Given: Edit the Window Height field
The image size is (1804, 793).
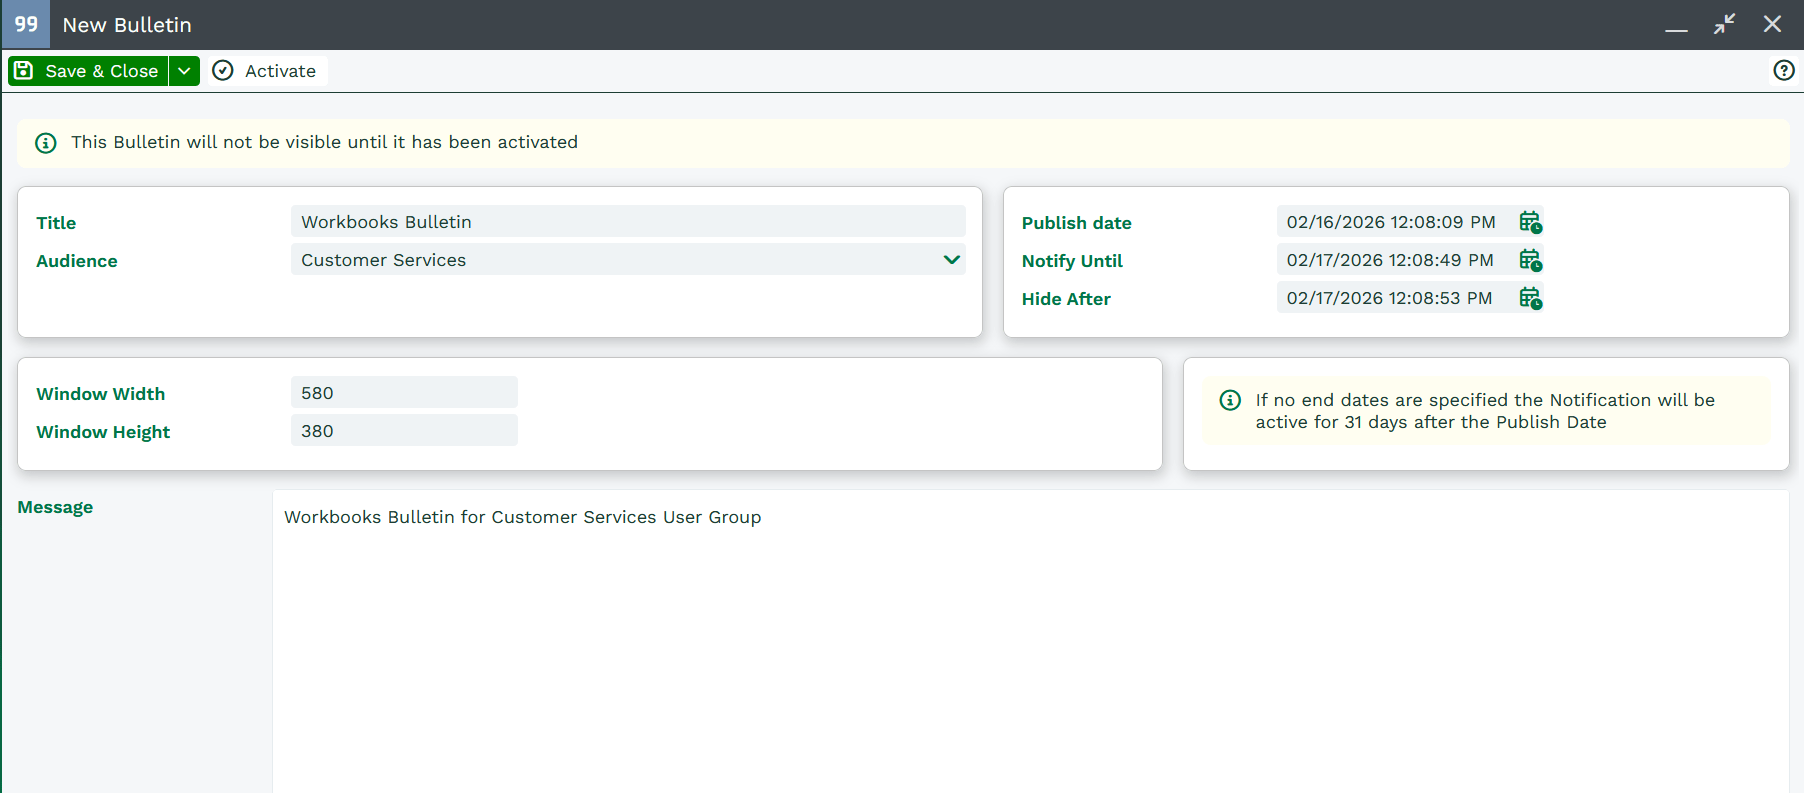Looking at the screenshot, I should (x=404, y=431).
